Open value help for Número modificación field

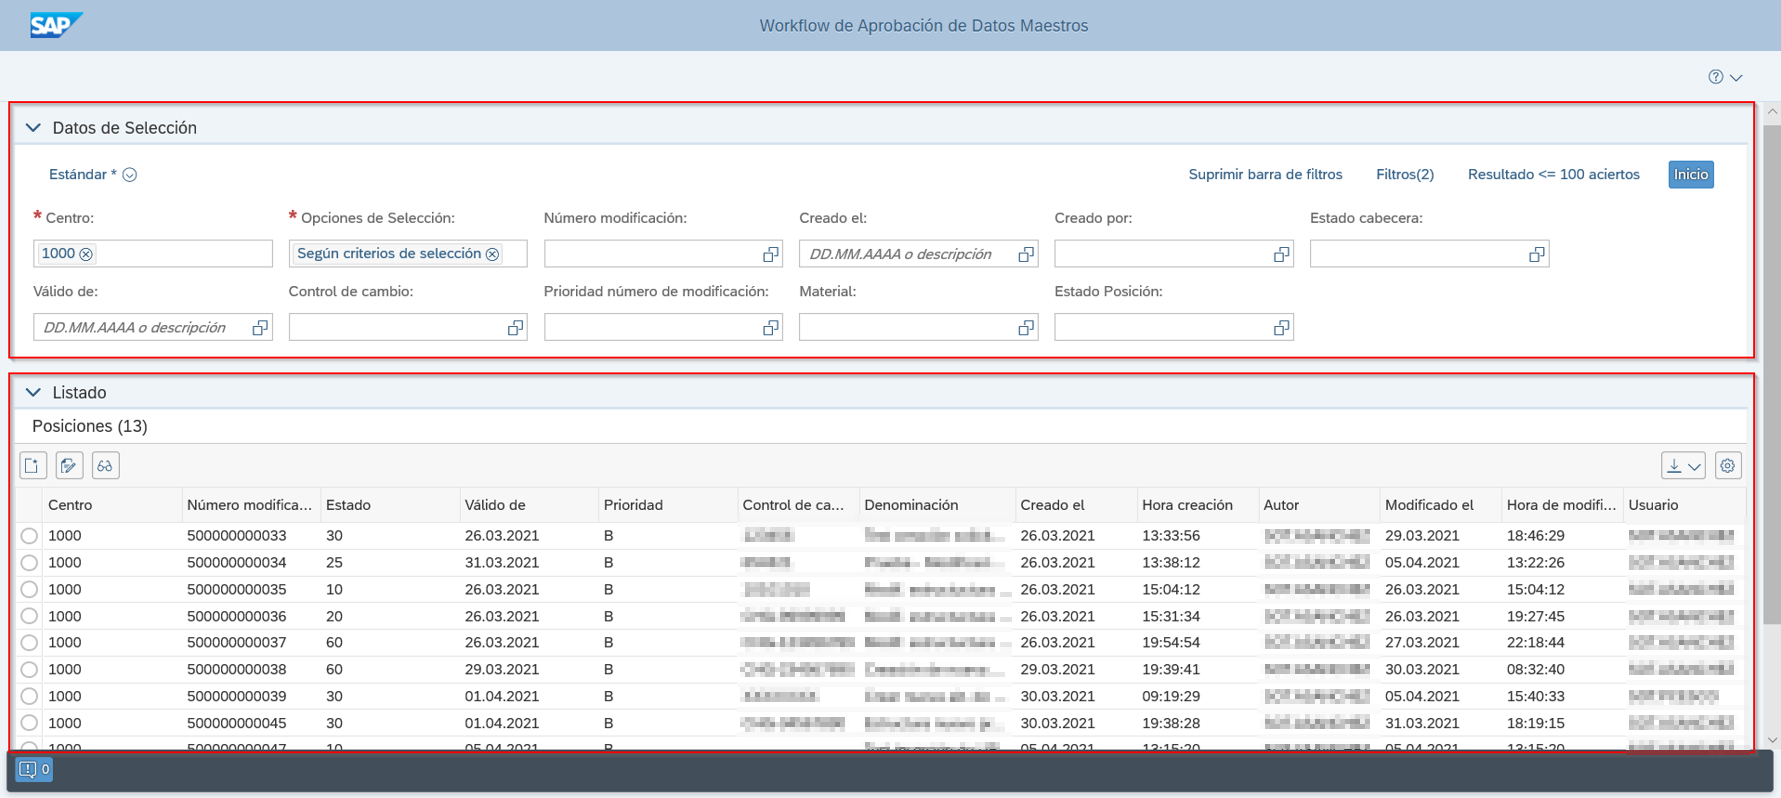tap(770, 254)
